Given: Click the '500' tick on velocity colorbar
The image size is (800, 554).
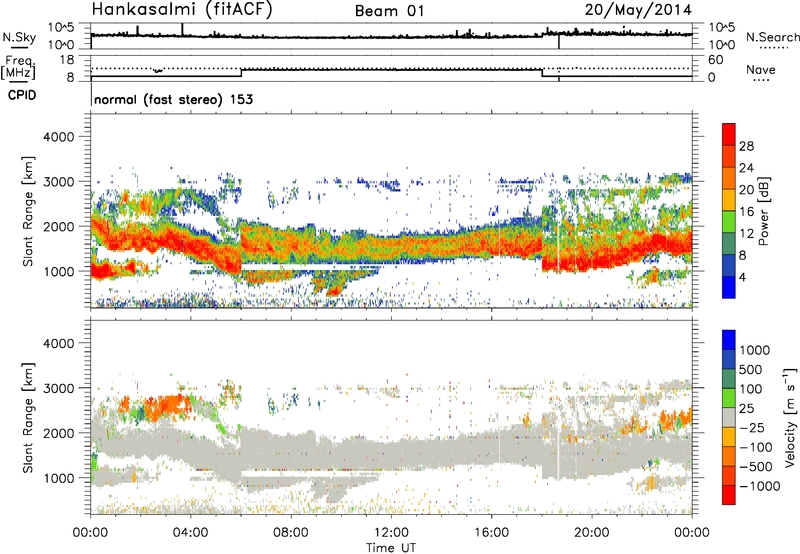Looking at the screenshot, I should (751, 369).
